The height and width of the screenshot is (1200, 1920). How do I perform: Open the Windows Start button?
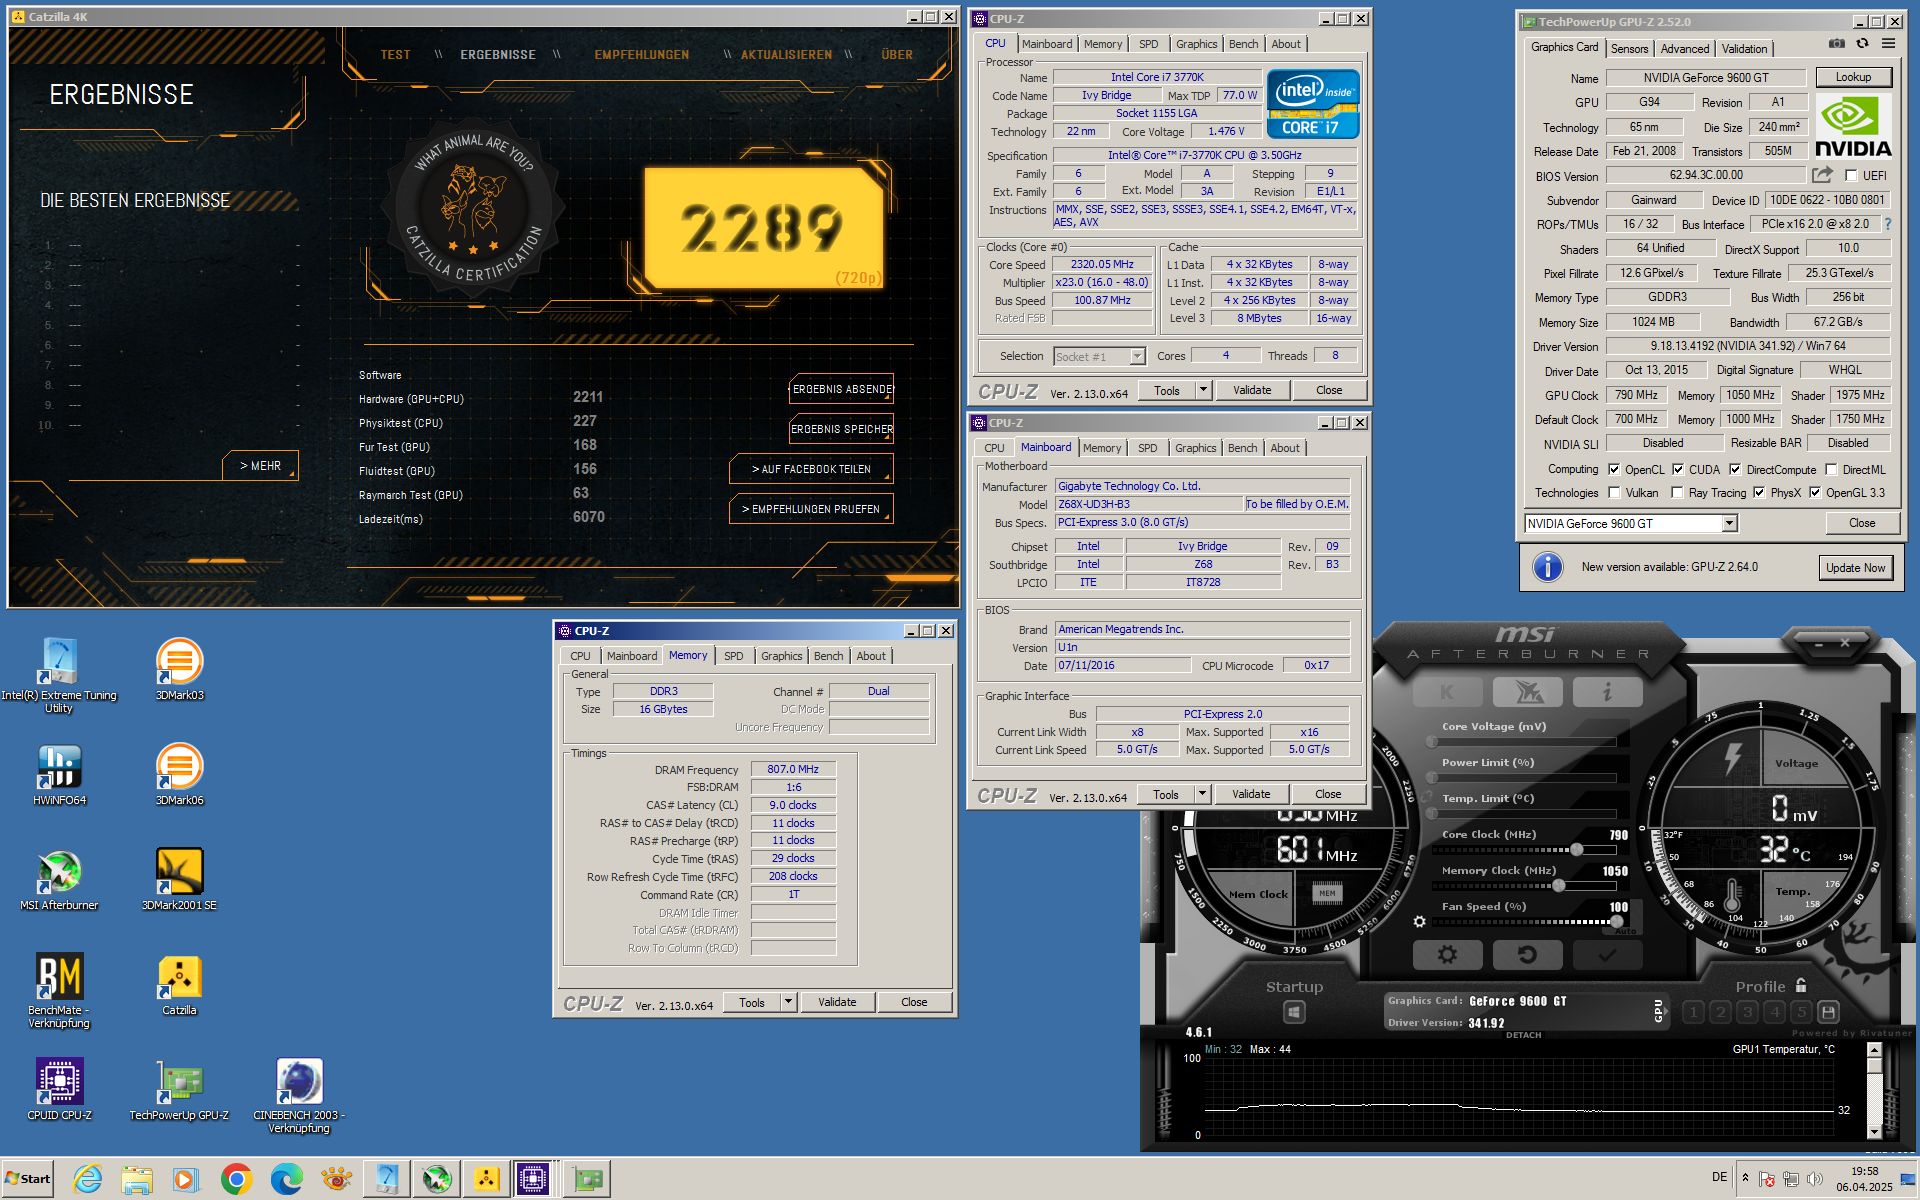coord(27,1179)
